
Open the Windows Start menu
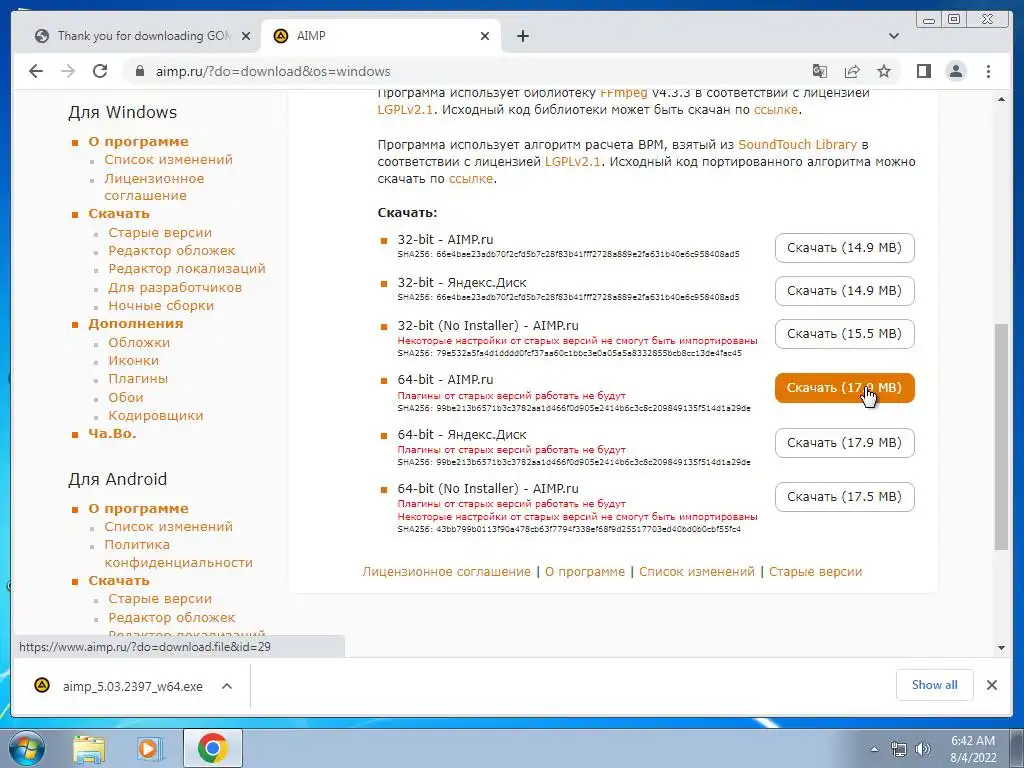pos(26,748)
